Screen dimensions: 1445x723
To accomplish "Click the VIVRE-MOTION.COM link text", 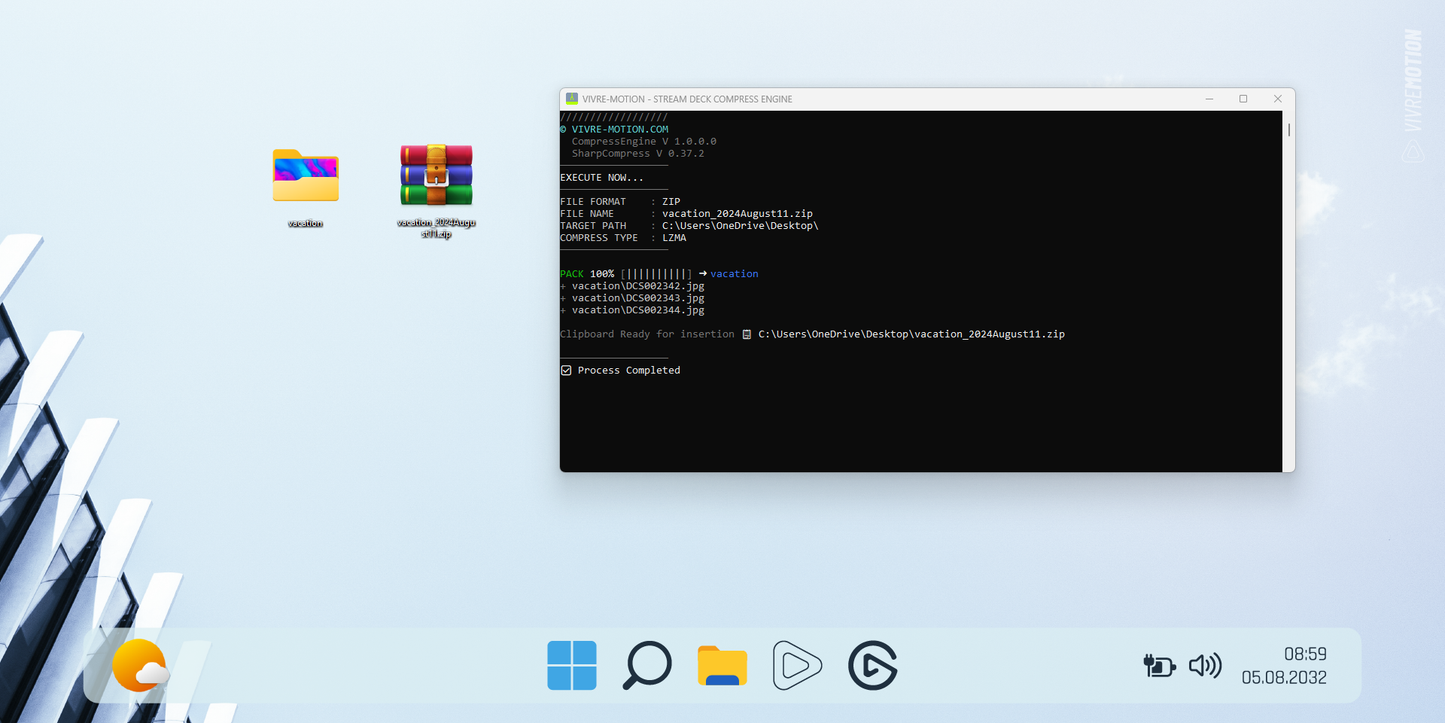I will (x=619, y=129).
